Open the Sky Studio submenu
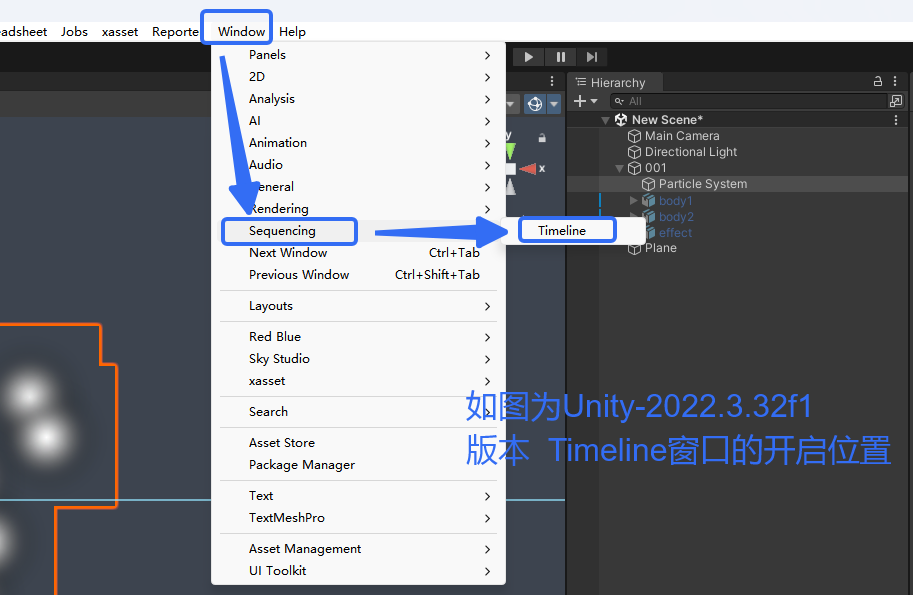The height and width of the screenshot is (595, 913). (x=358, y=359)
